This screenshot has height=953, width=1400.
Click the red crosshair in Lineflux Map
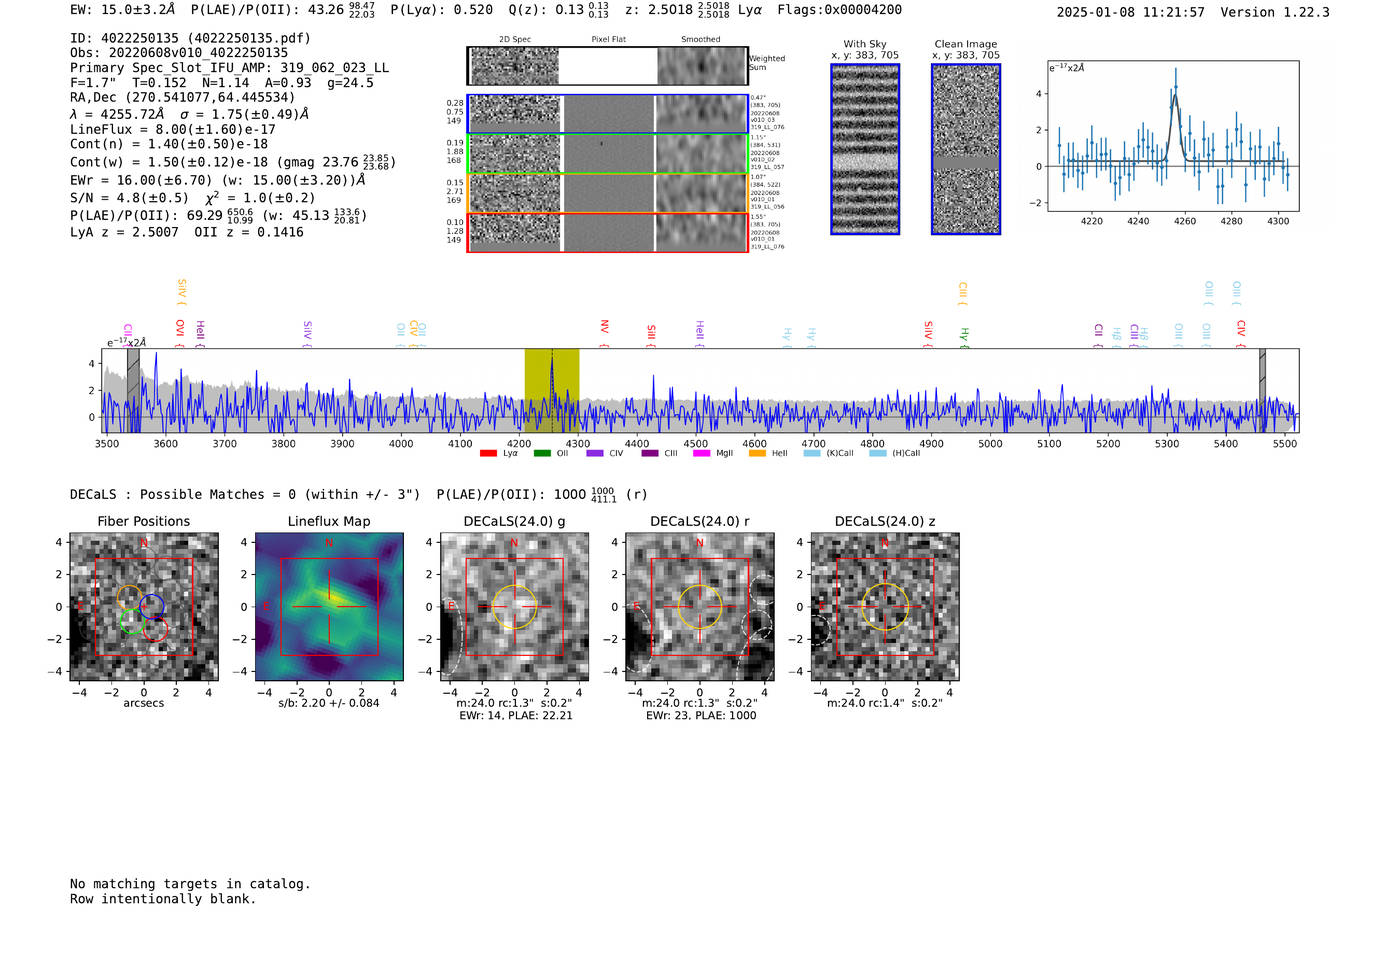[x=329, y=607]
